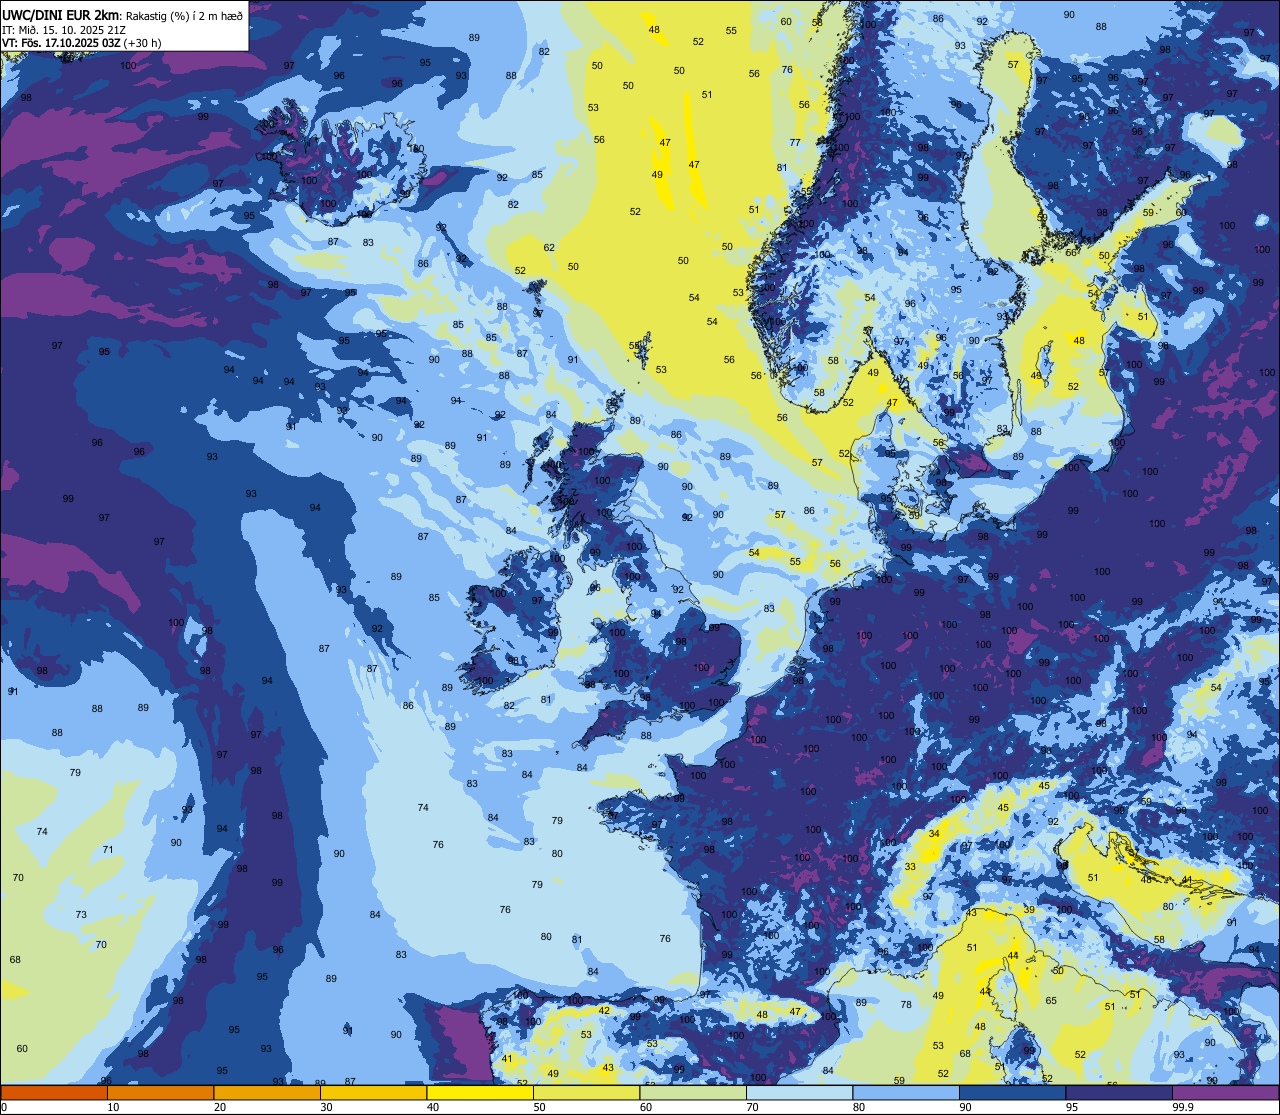The image size is (1280, 1115).
Task: Click the 50–60% pale yellow legend swatch
Action: coord(586,1092)
